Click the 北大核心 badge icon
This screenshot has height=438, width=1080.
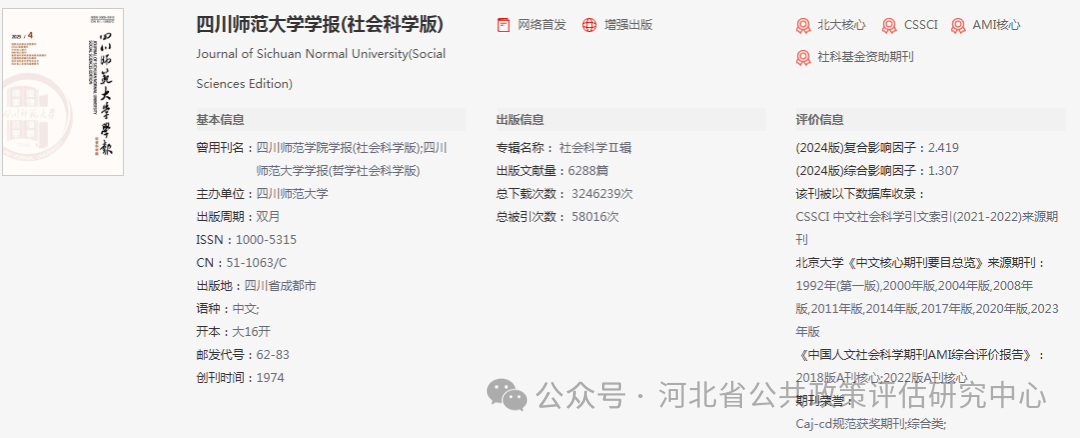click(803, 26)
